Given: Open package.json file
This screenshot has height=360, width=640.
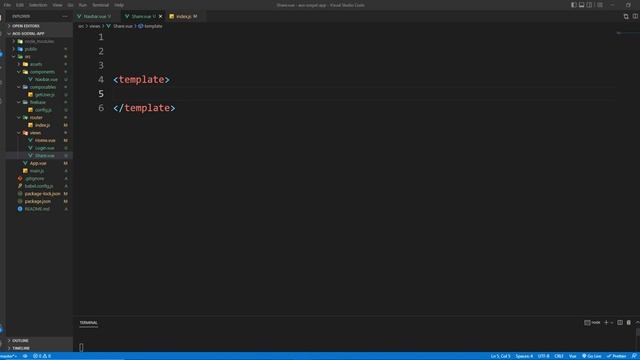Looking at the screenshot, I should click(39, 201).
